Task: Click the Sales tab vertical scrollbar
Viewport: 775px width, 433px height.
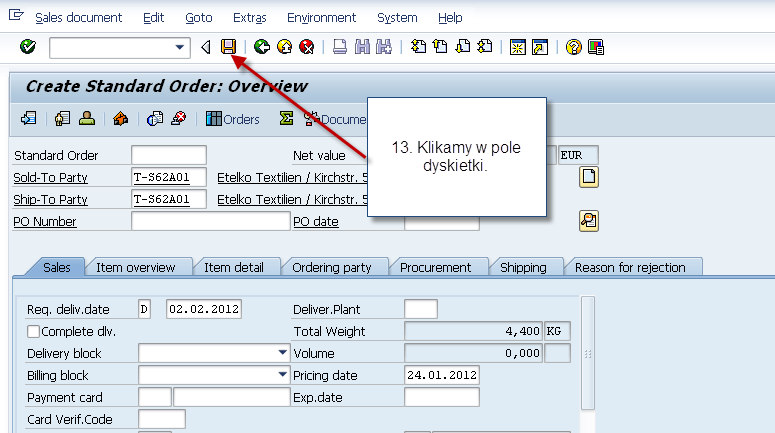Action: point(588,353)
